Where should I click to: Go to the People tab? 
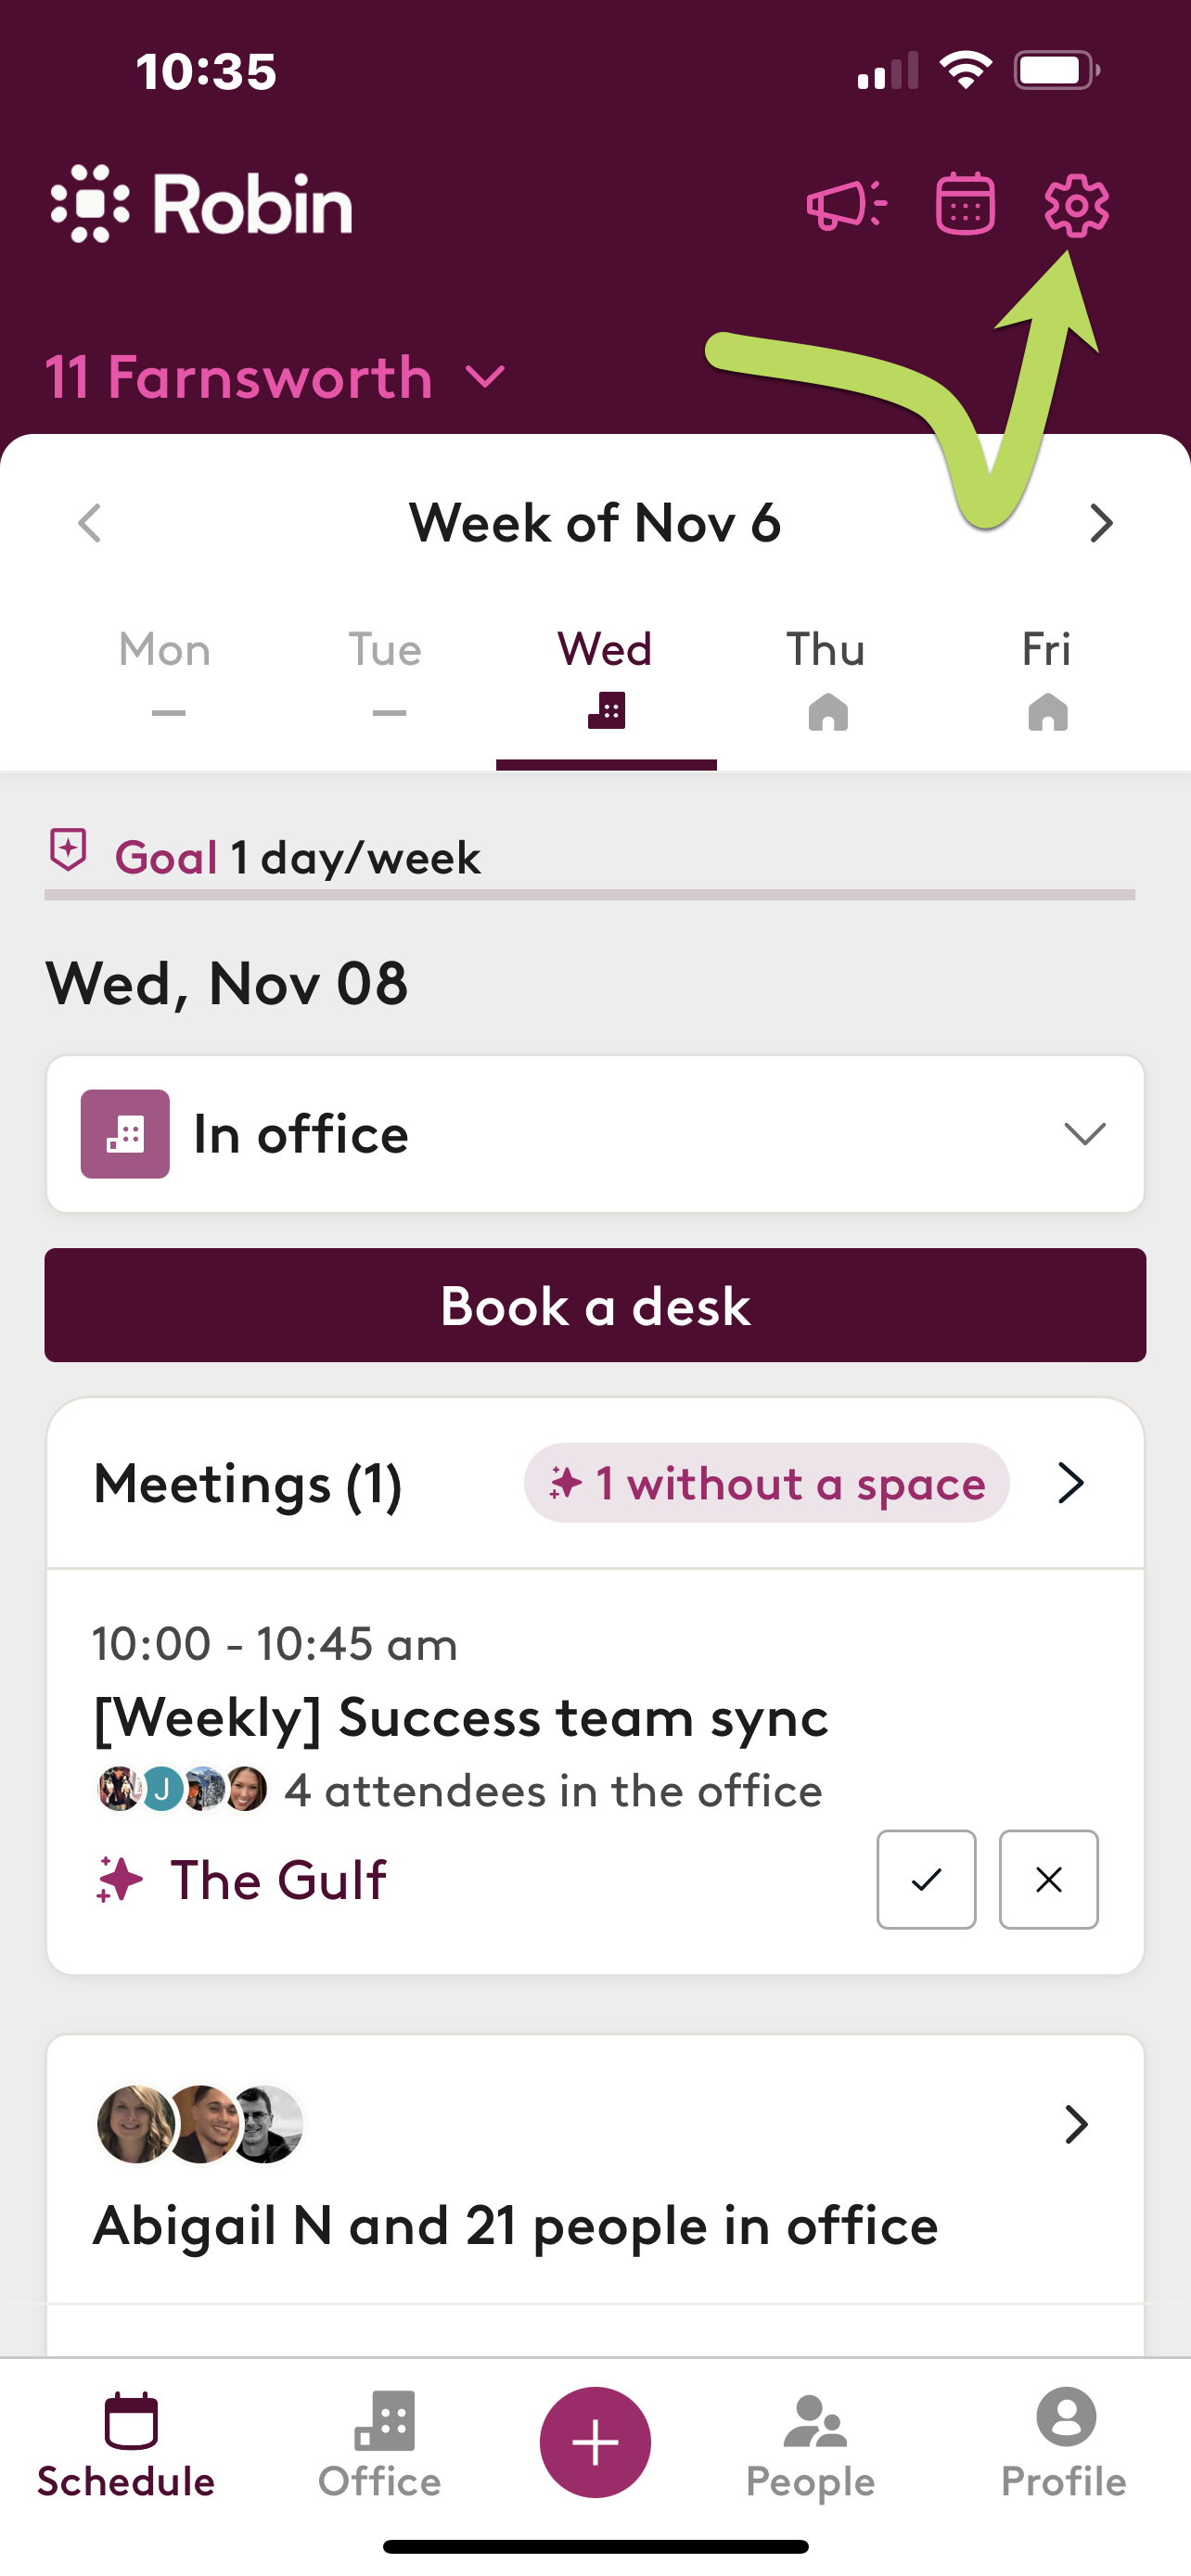[810, 2444]
